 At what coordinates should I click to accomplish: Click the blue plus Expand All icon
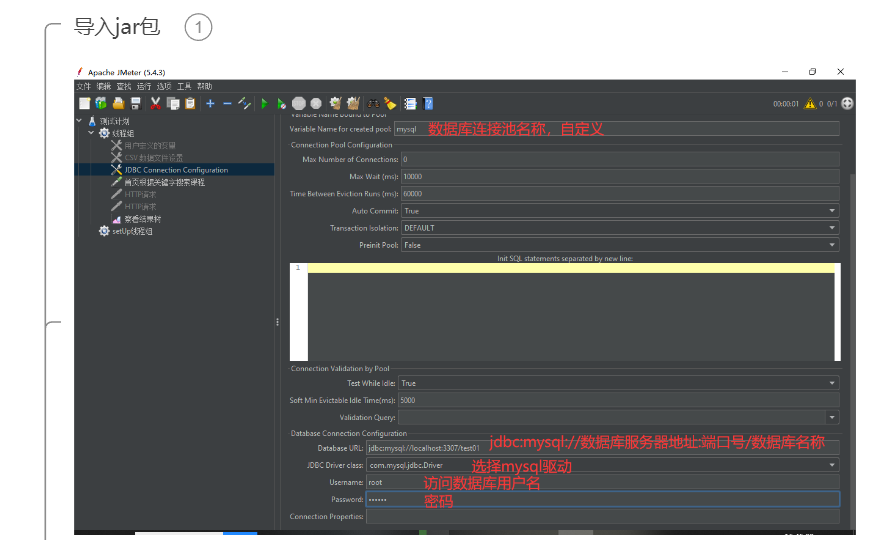210,103
